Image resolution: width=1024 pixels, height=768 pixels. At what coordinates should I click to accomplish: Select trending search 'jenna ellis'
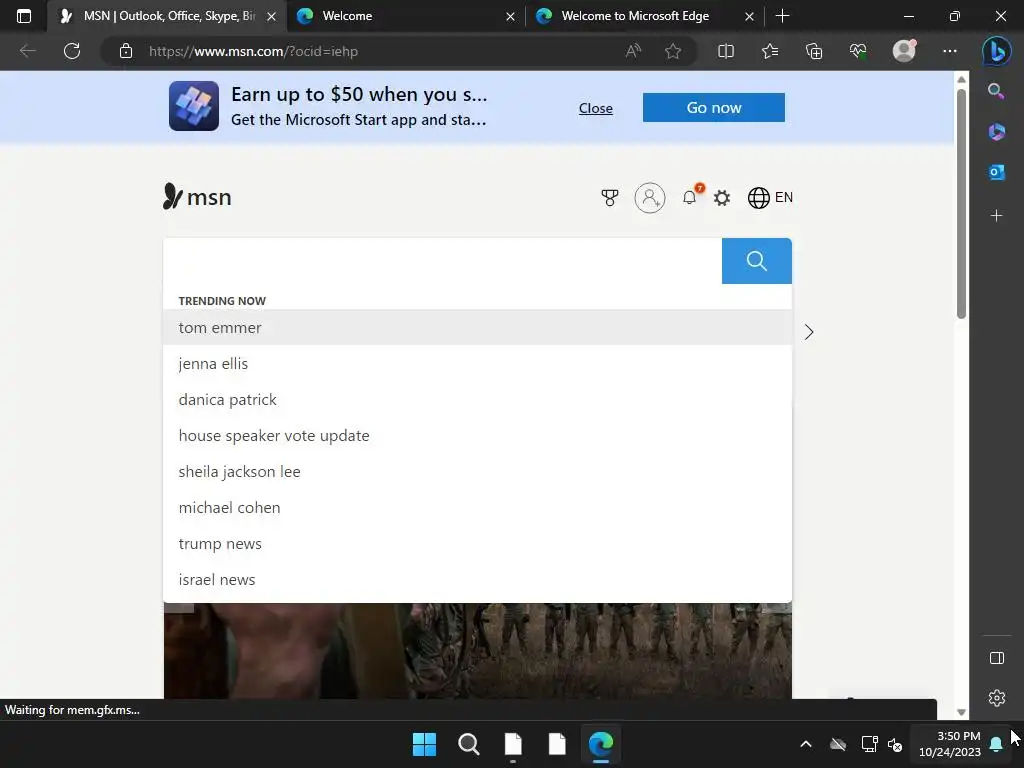pos(477,364)
